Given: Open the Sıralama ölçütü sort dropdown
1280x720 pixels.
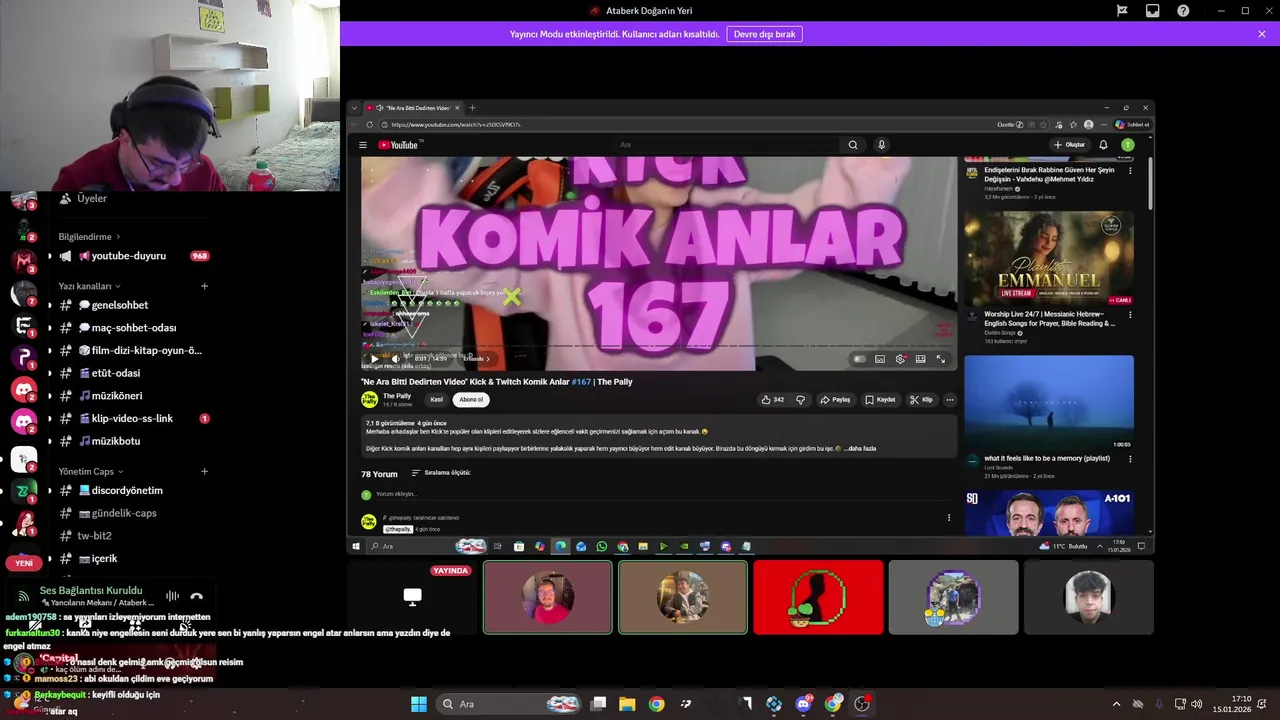Looking at the screenshot, I should click(440, 473).
